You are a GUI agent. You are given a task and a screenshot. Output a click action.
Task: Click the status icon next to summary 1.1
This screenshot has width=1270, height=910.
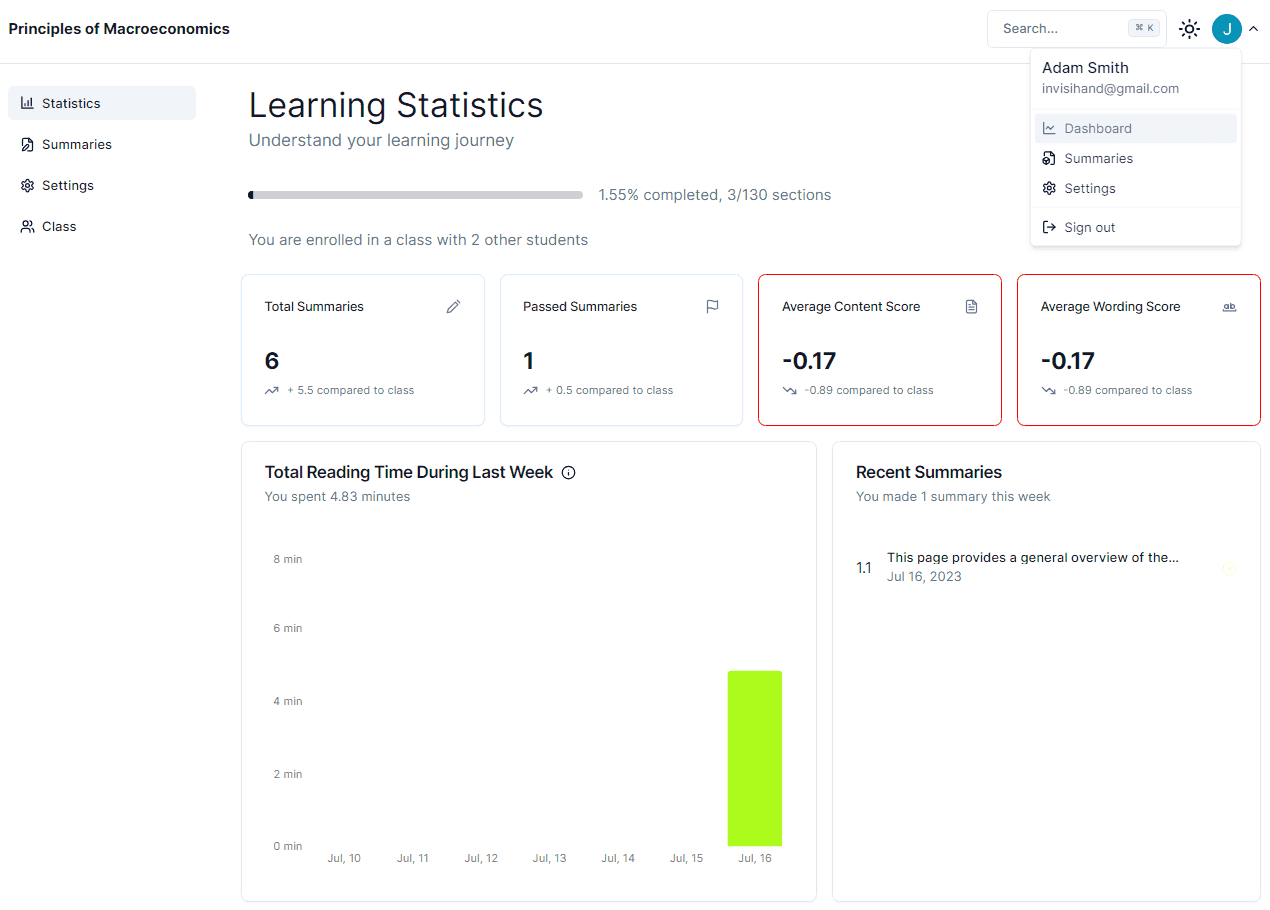tap(1229, 568)
